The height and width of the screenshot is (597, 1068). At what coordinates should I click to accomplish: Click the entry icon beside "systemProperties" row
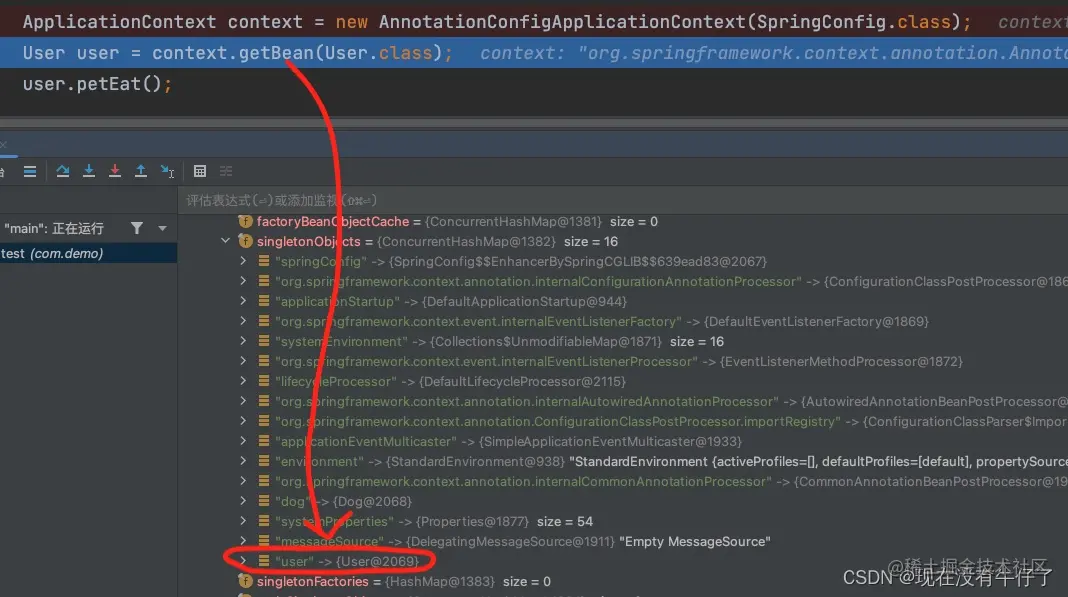(264, 521)
